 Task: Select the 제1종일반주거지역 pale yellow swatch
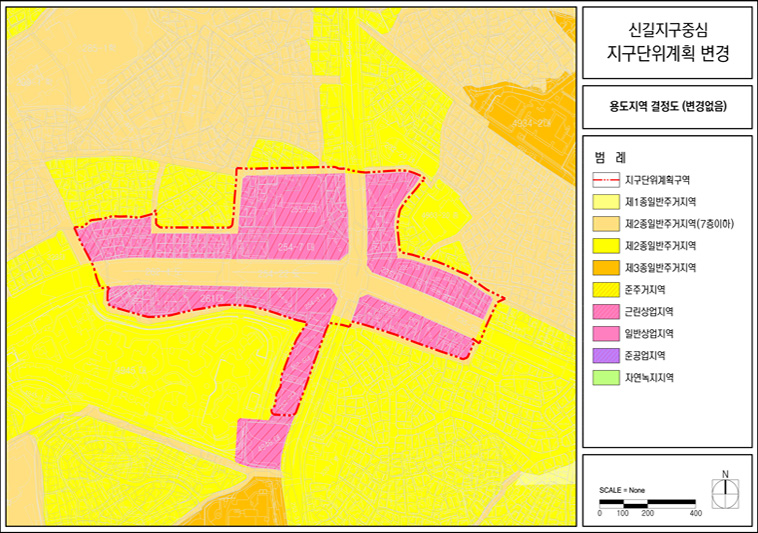(606, 202)
